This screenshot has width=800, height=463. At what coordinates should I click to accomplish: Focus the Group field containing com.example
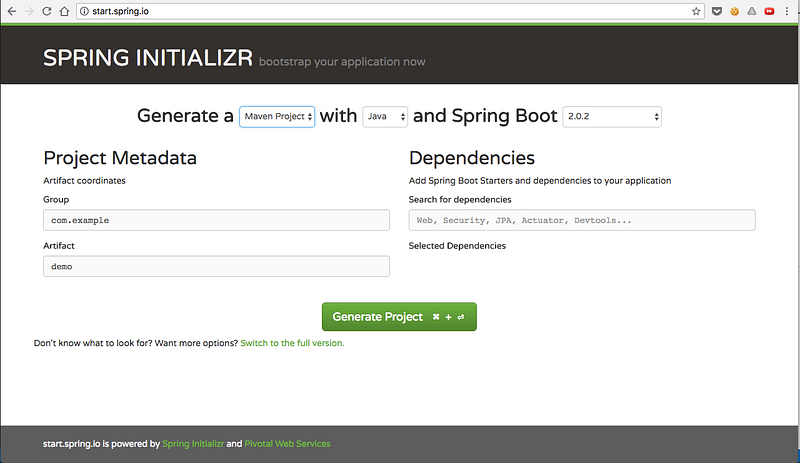pyautogui.click(x=216, y=220)
